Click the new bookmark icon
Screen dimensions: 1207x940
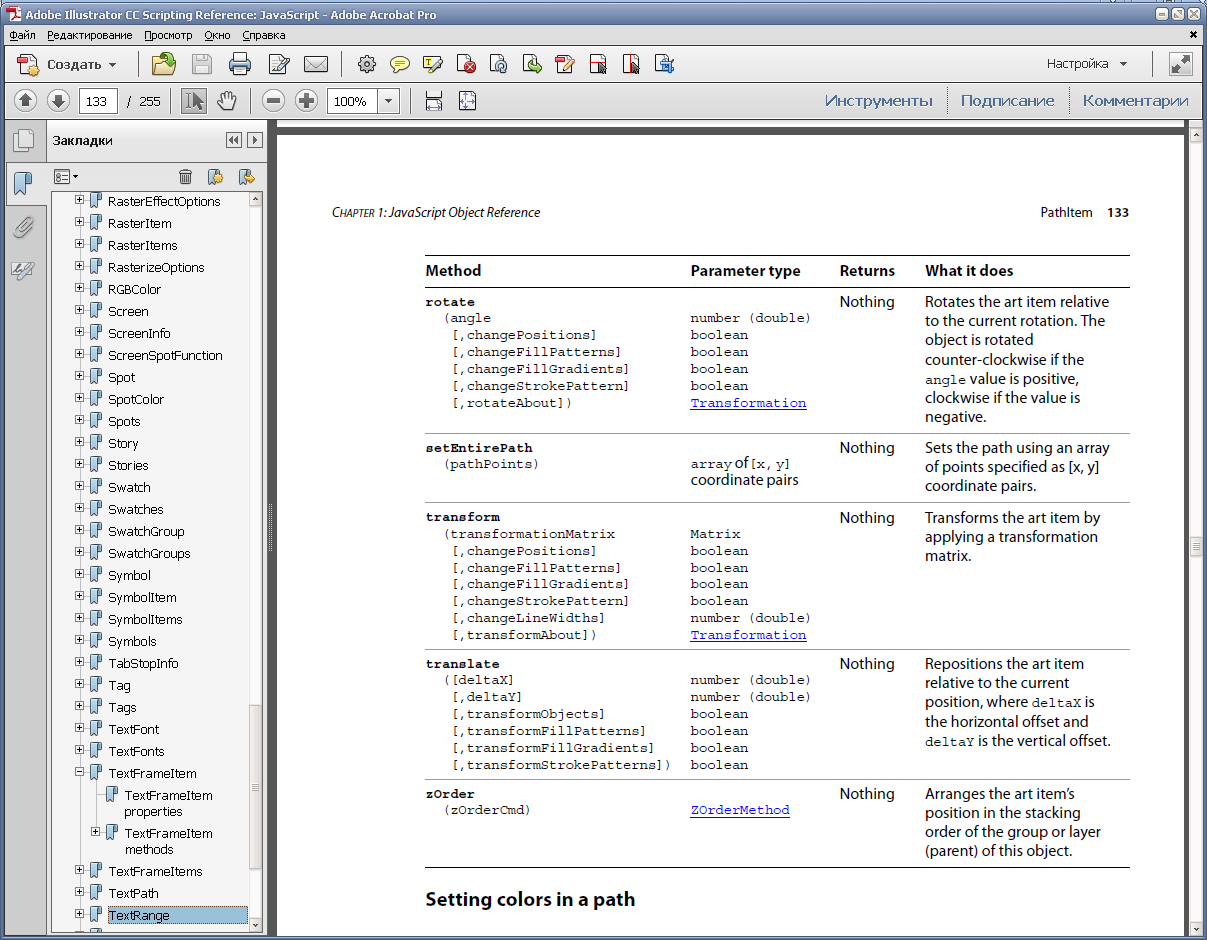point(215,177)
